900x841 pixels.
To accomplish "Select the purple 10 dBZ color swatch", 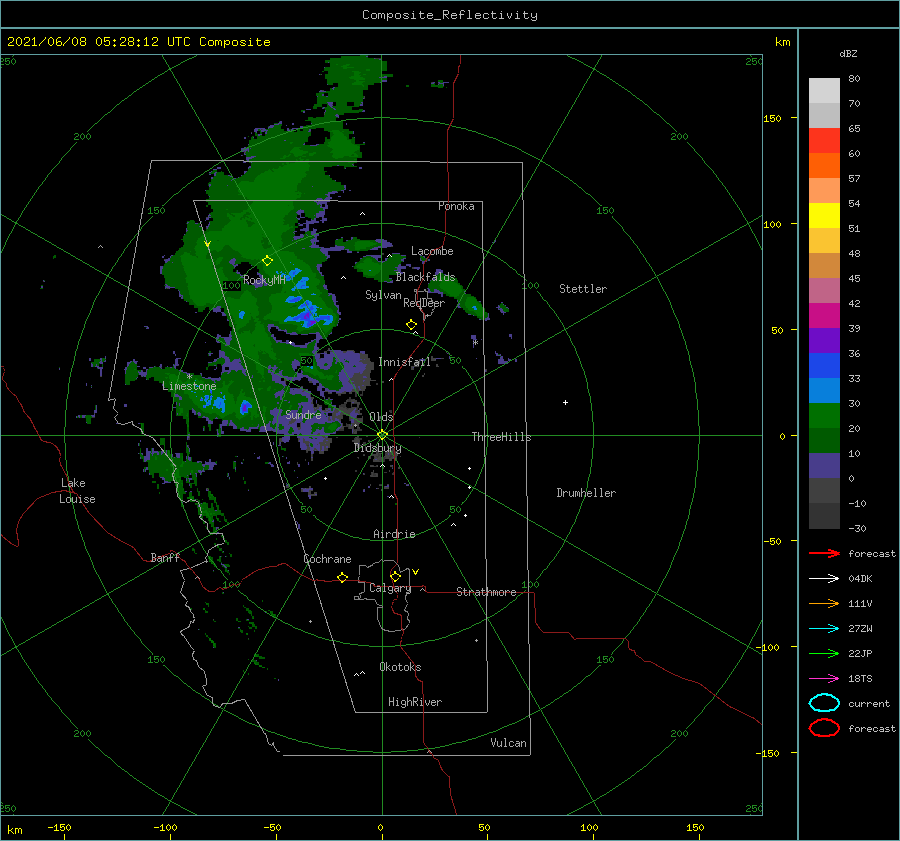I will (824, 465).
